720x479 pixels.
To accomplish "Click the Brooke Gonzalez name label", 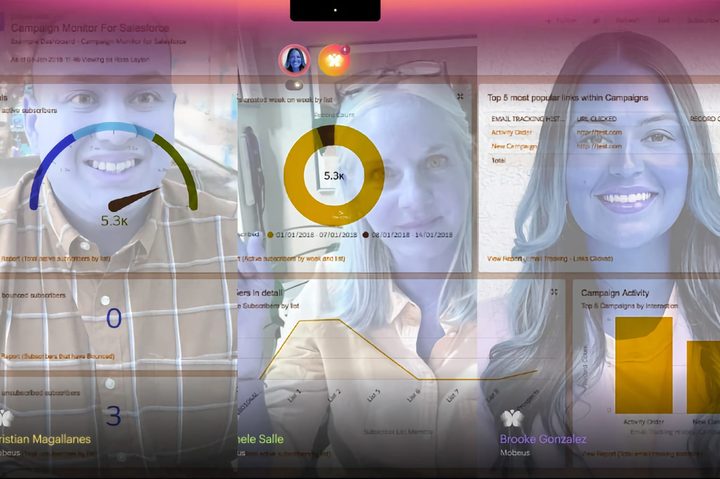I will pyautogui.click(x=543, y=439).
